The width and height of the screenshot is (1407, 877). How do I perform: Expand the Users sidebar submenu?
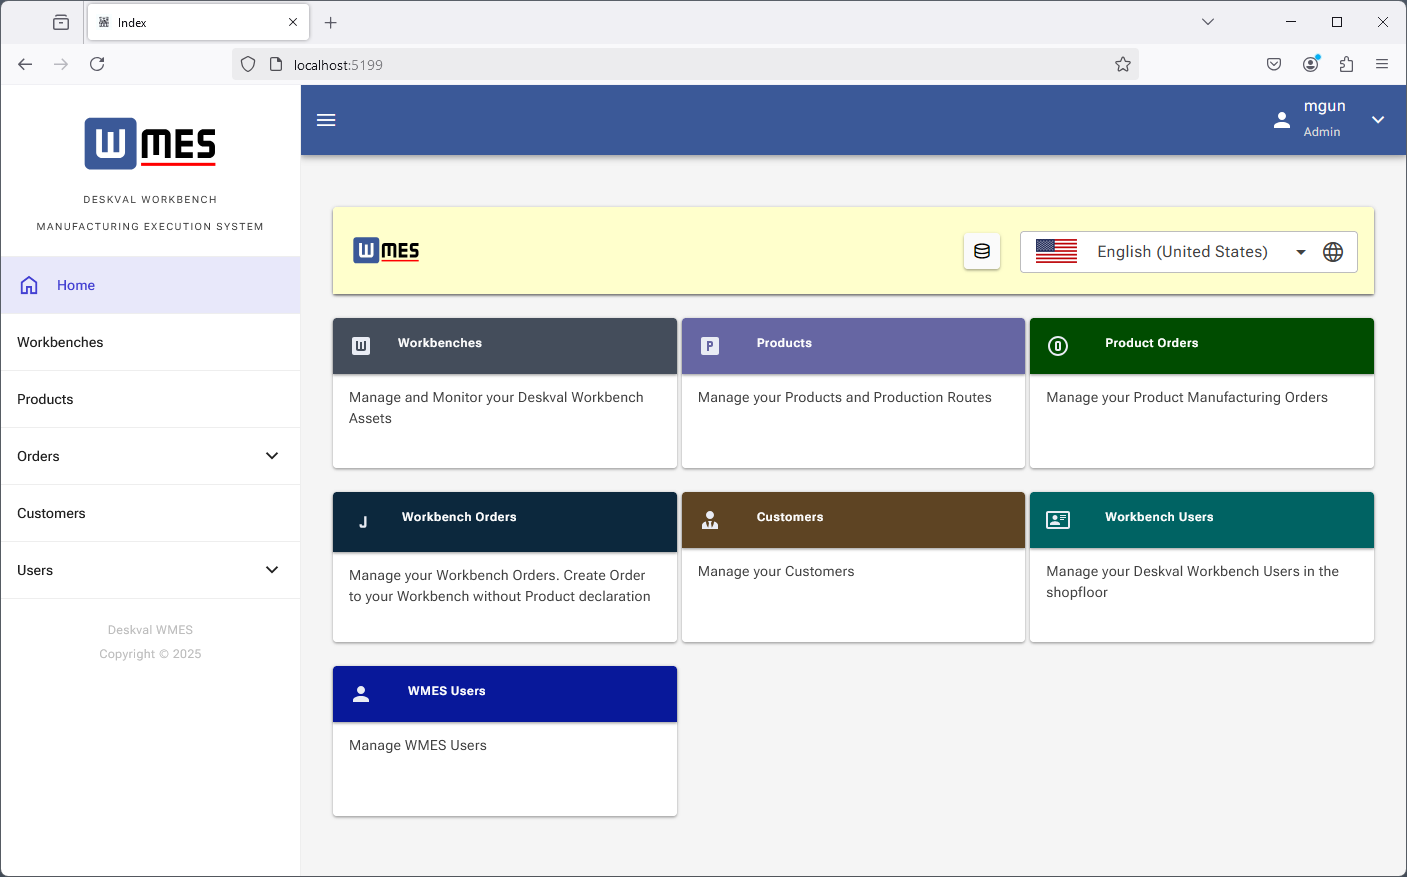coord(271,570)
